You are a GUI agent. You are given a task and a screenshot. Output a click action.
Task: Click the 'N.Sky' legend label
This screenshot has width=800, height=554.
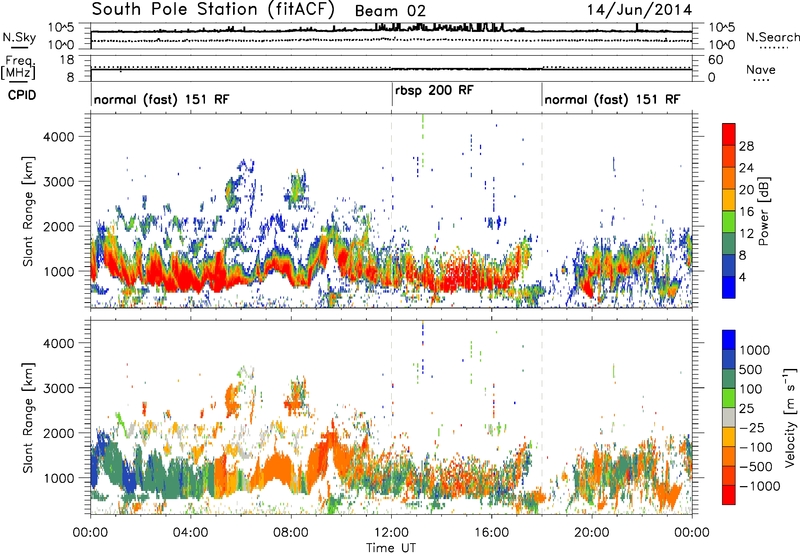[x=19, y=37]
